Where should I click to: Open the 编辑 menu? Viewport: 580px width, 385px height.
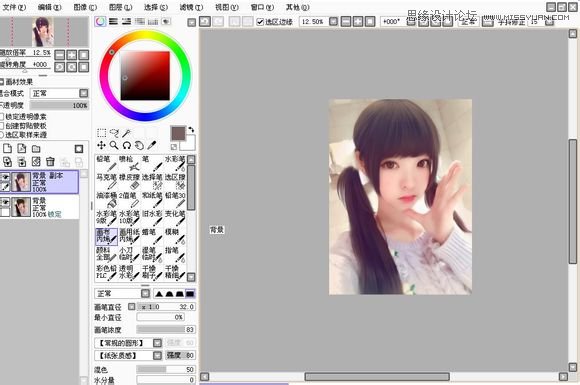pos(50,7)
